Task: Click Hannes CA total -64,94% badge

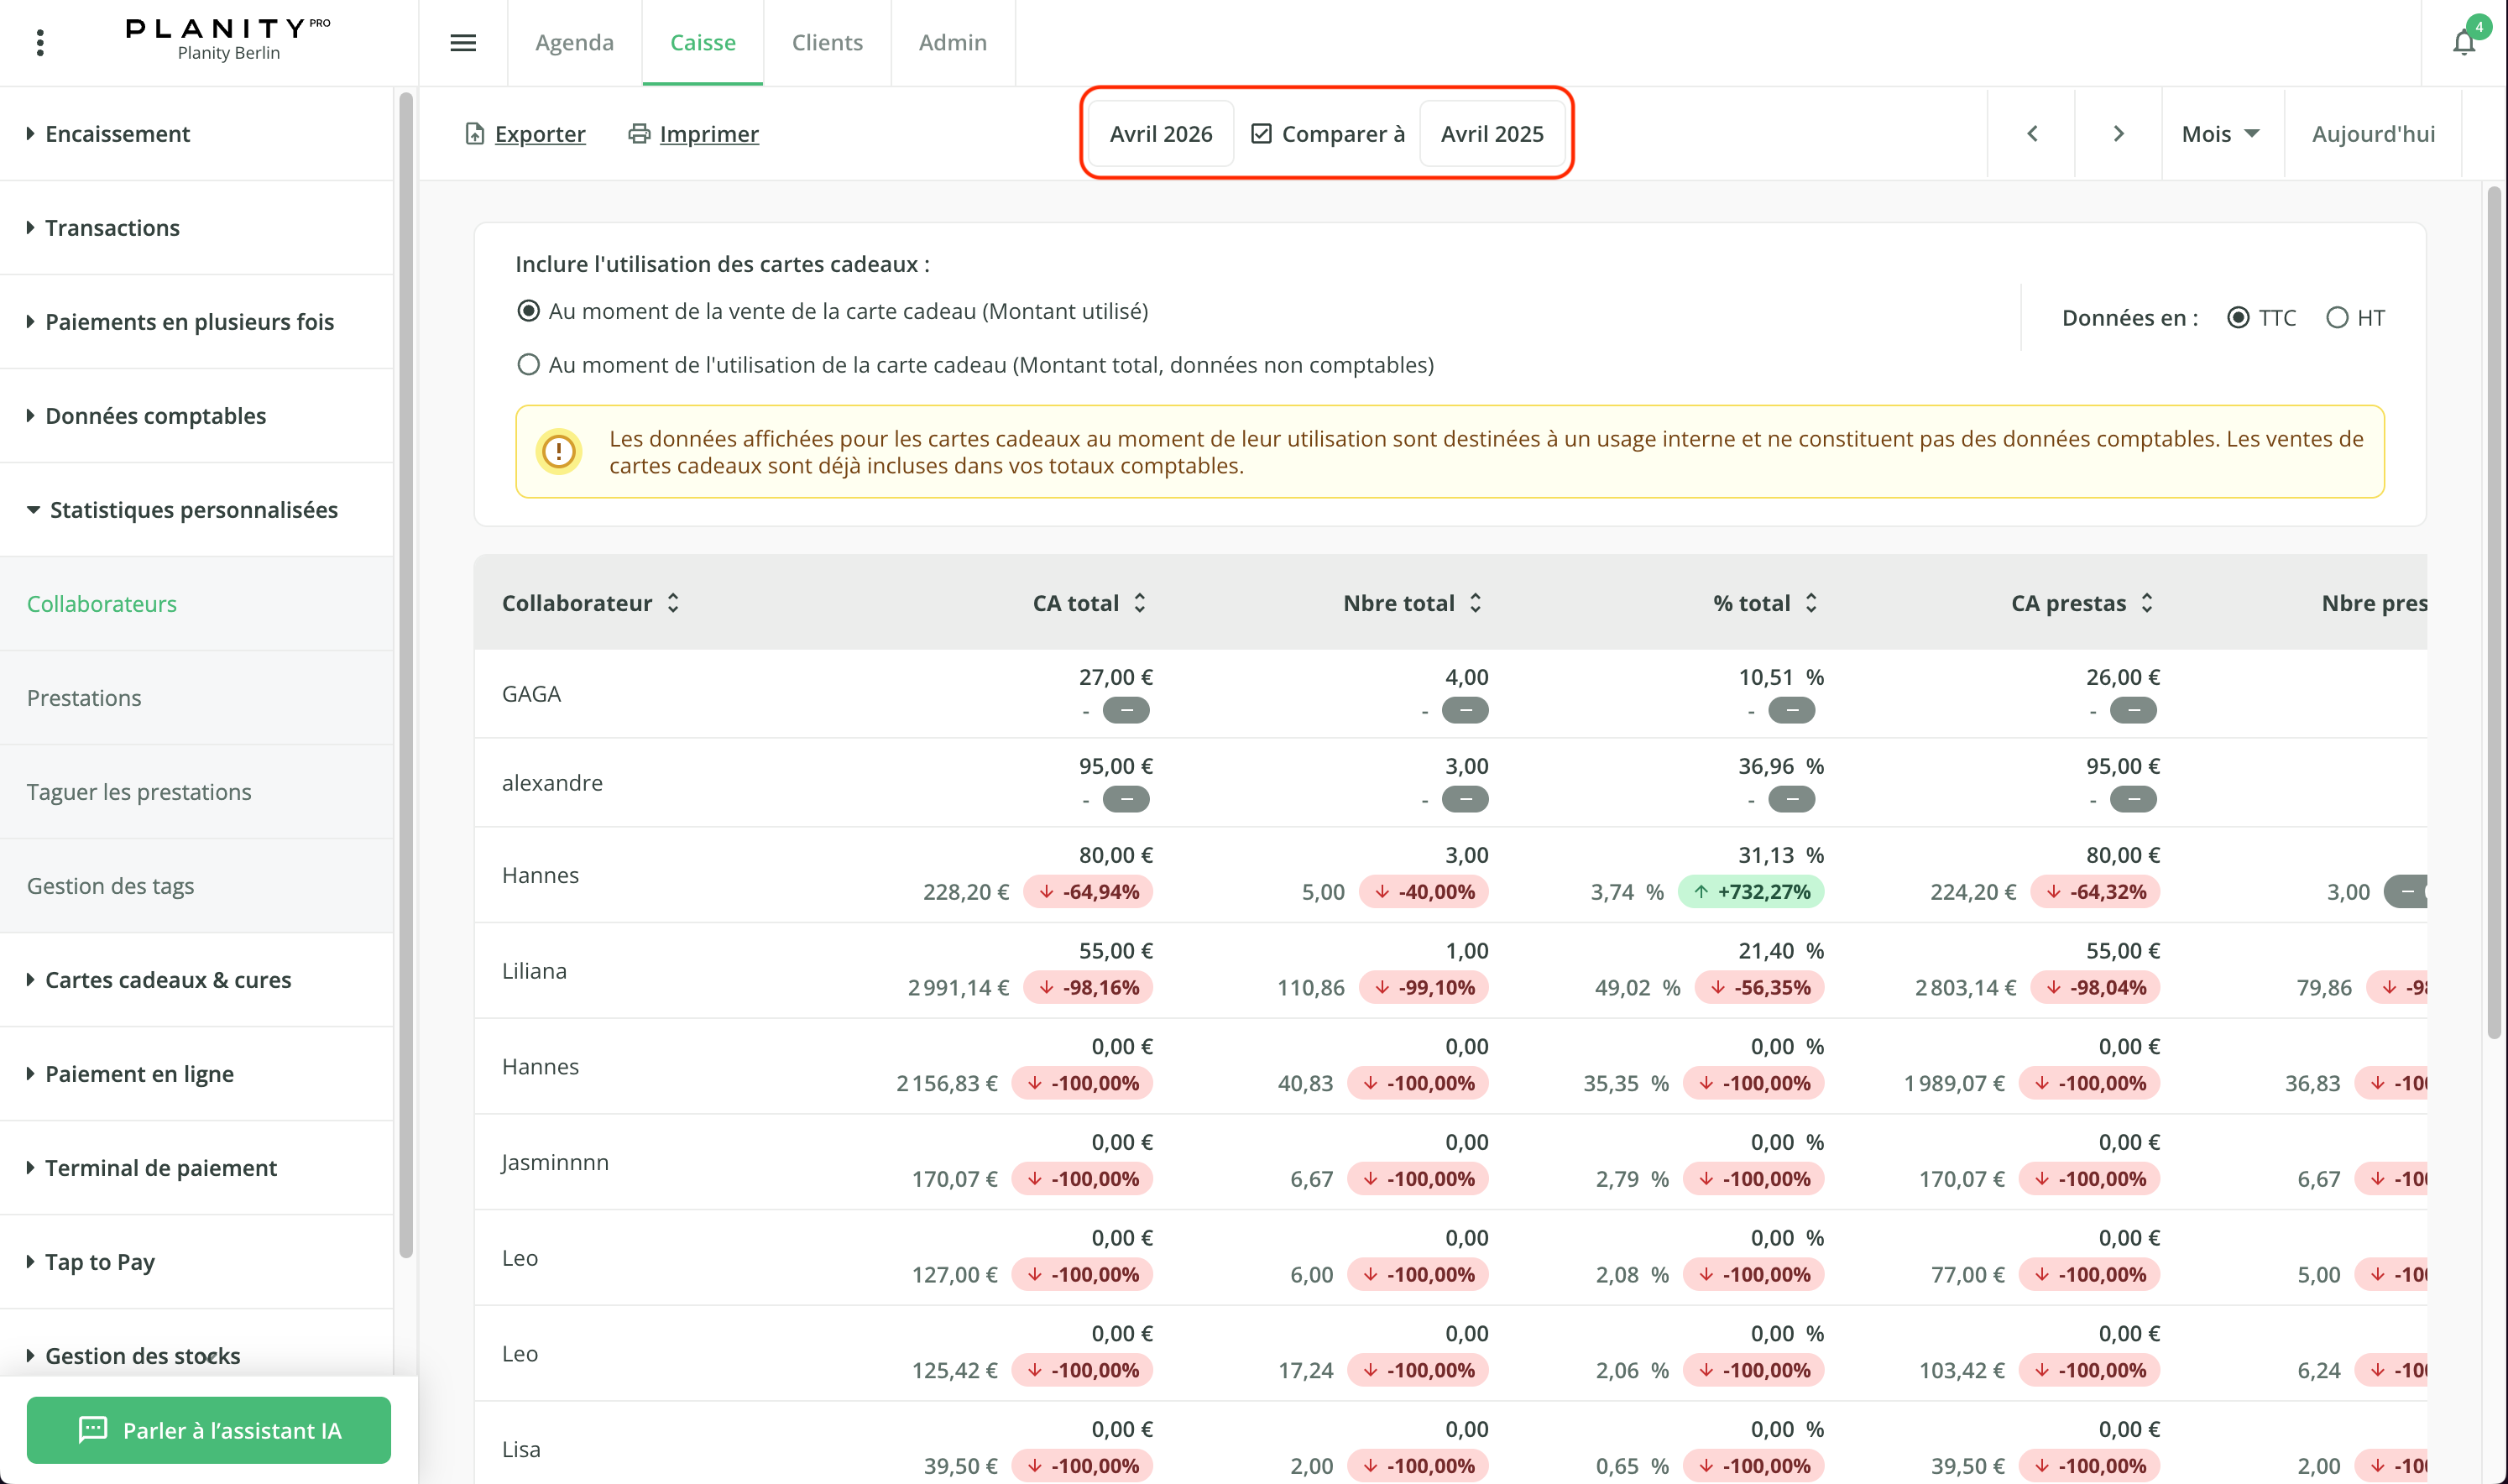Action: tap(1088, 892)
